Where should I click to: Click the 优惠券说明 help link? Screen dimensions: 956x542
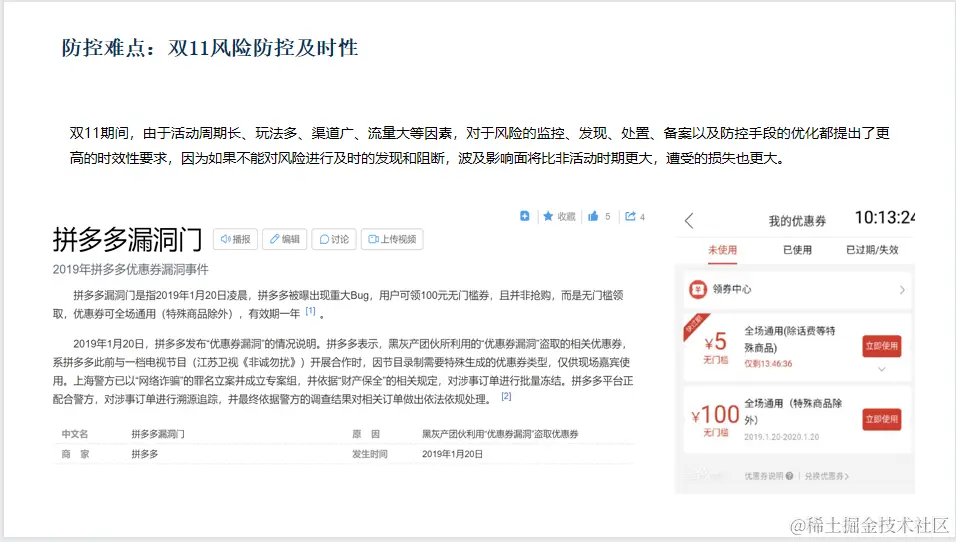point(768,476)
